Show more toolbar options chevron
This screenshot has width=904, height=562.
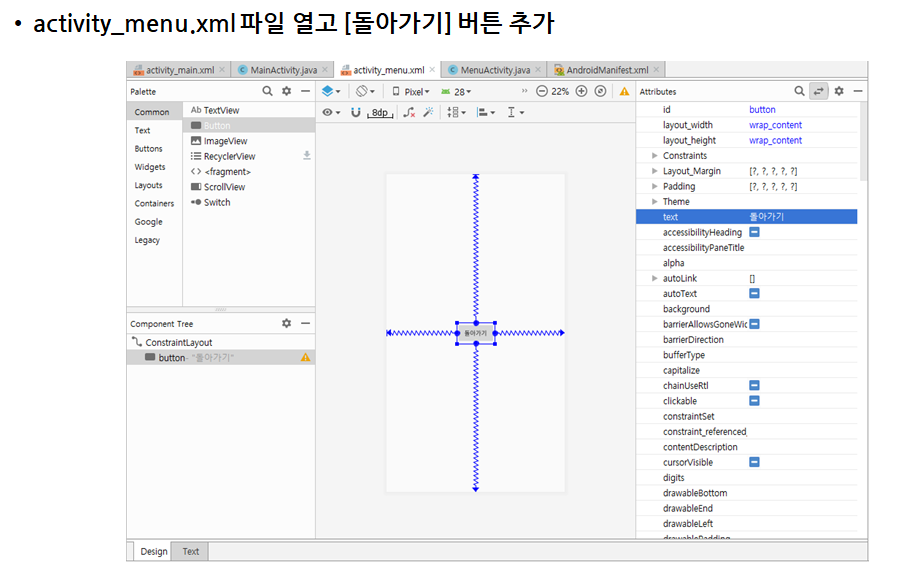(524, 90)
